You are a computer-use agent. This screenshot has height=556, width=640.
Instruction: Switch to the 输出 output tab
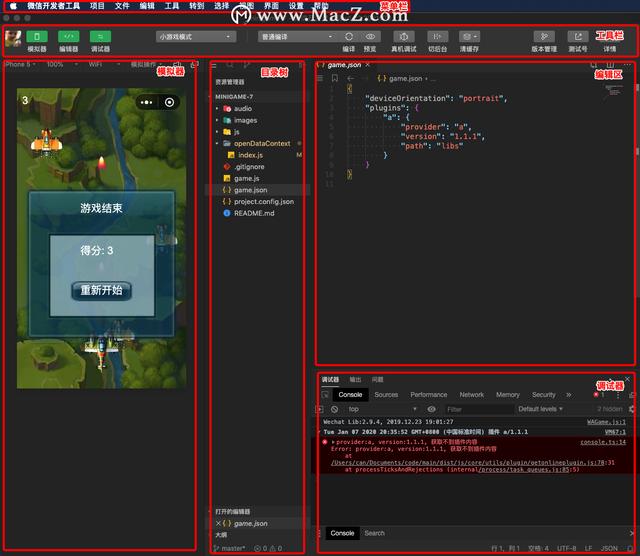coord(355,380)
